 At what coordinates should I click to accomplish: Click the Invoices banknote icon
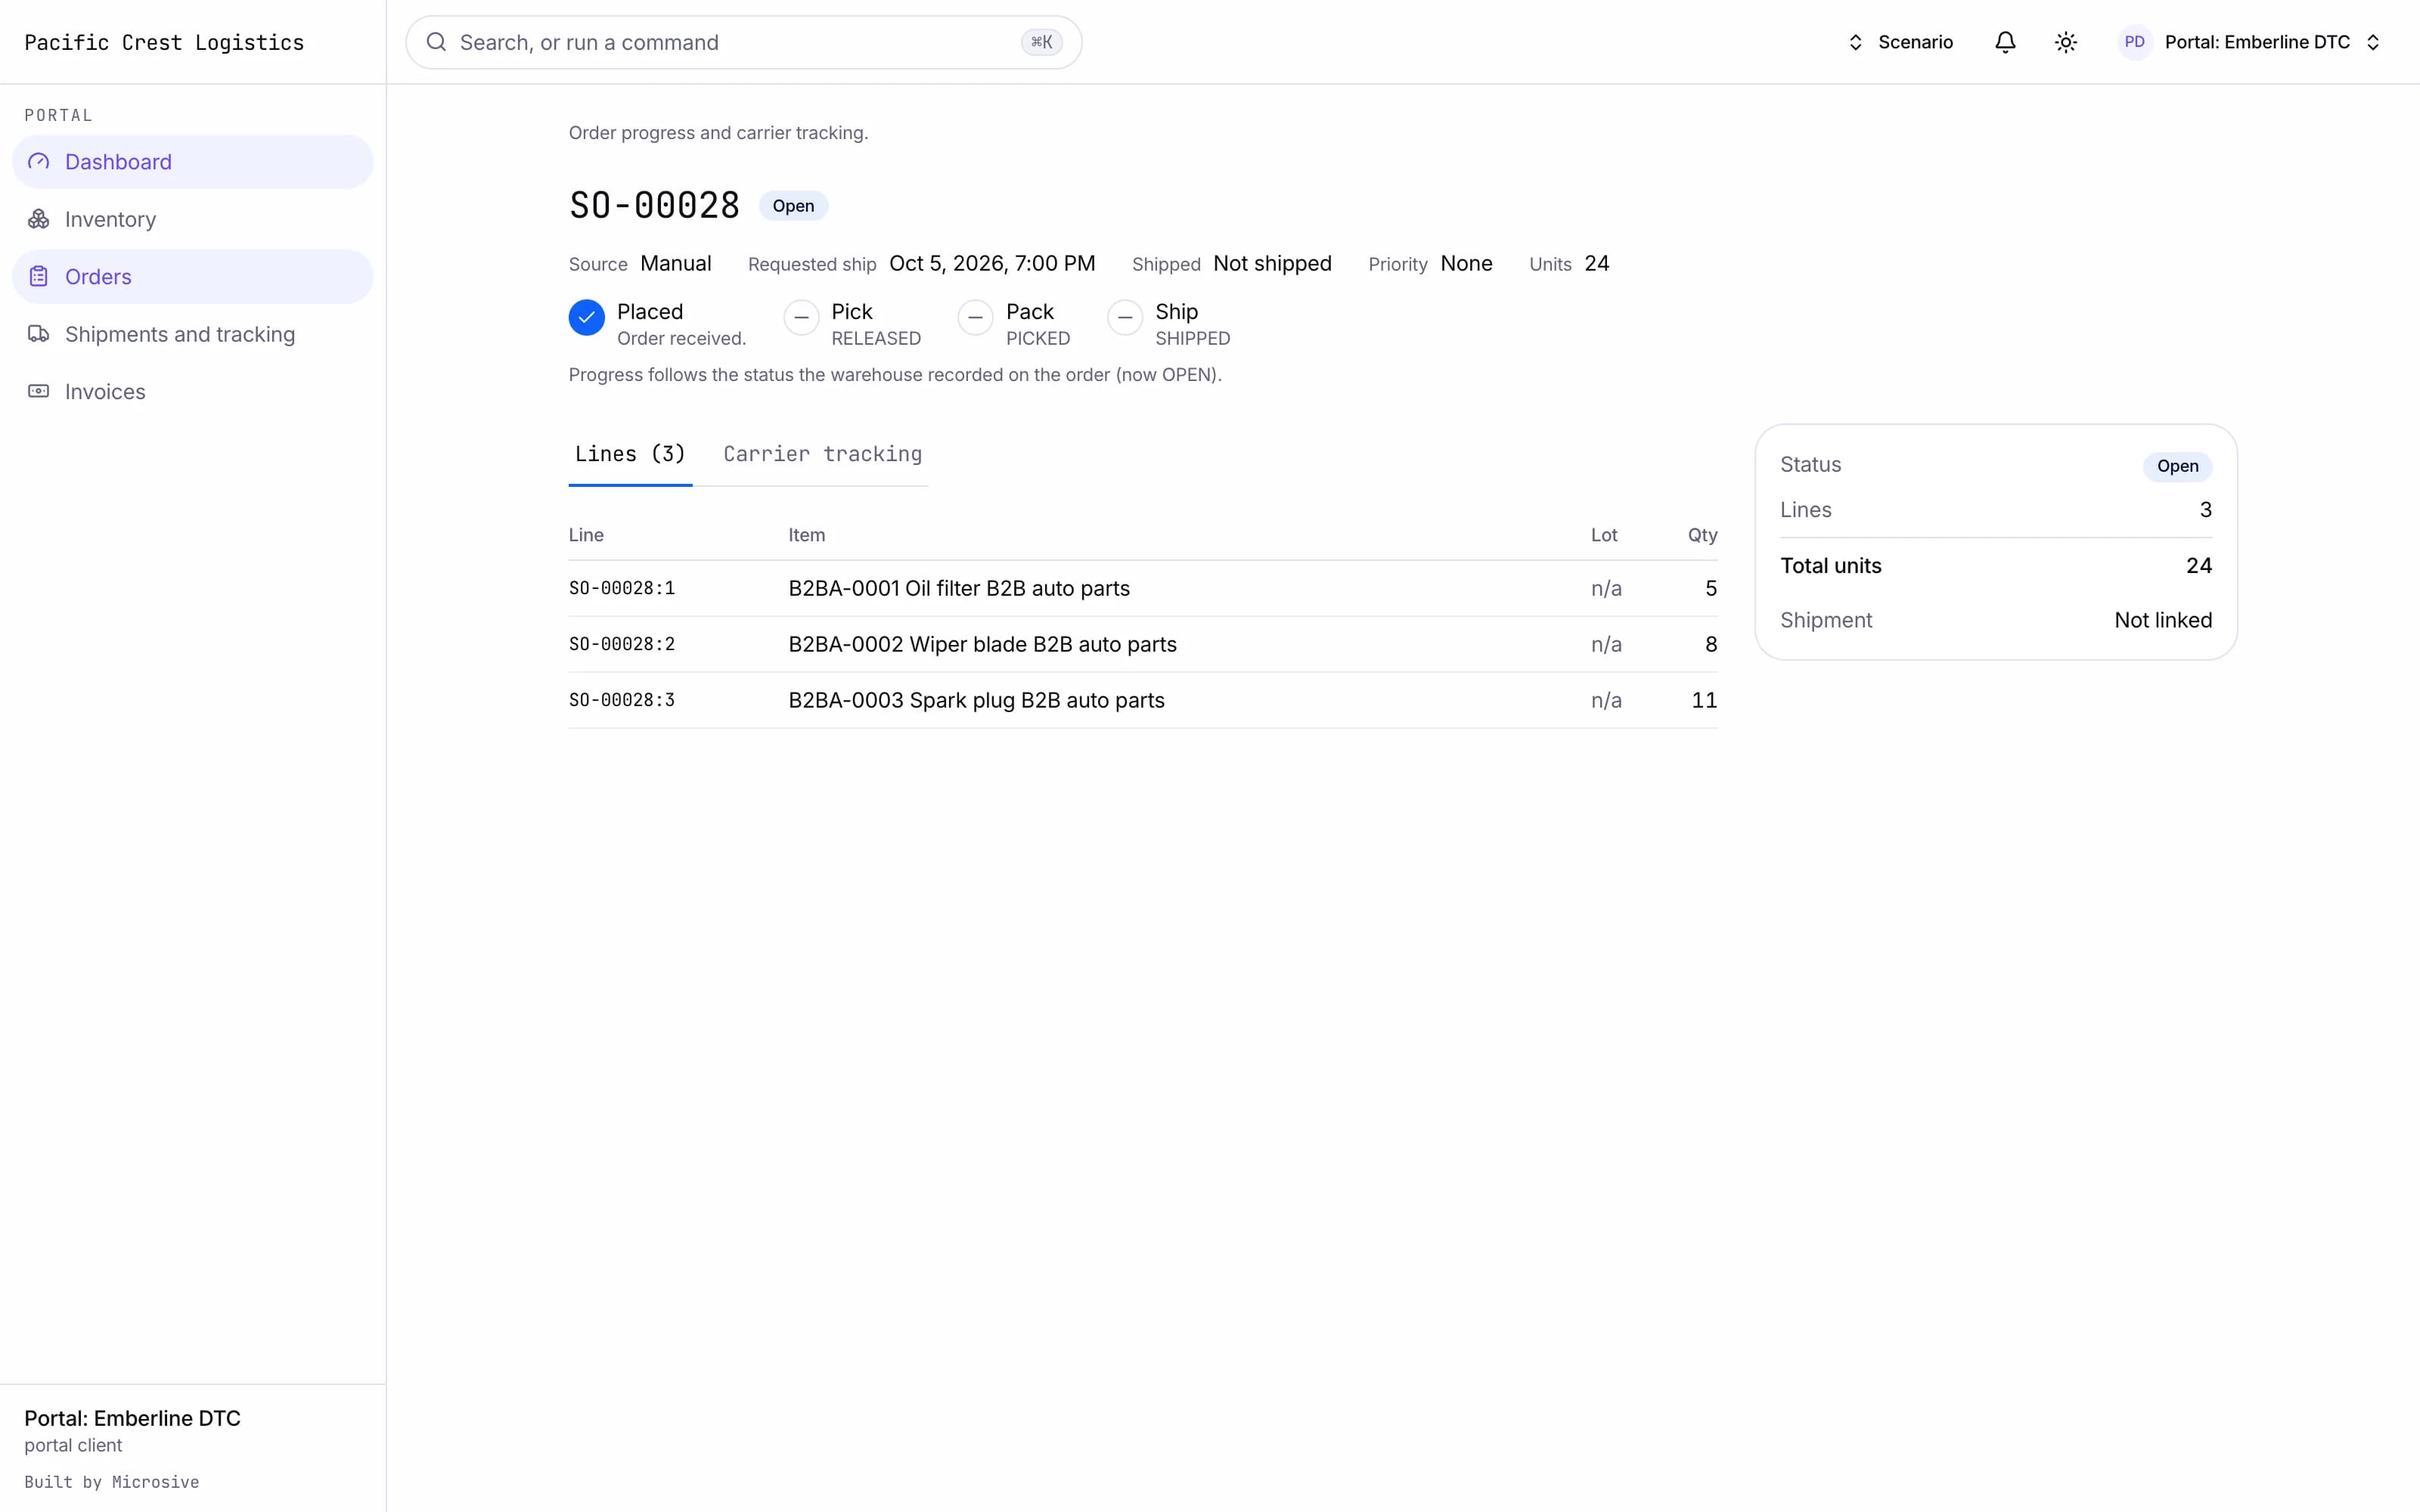38,392
